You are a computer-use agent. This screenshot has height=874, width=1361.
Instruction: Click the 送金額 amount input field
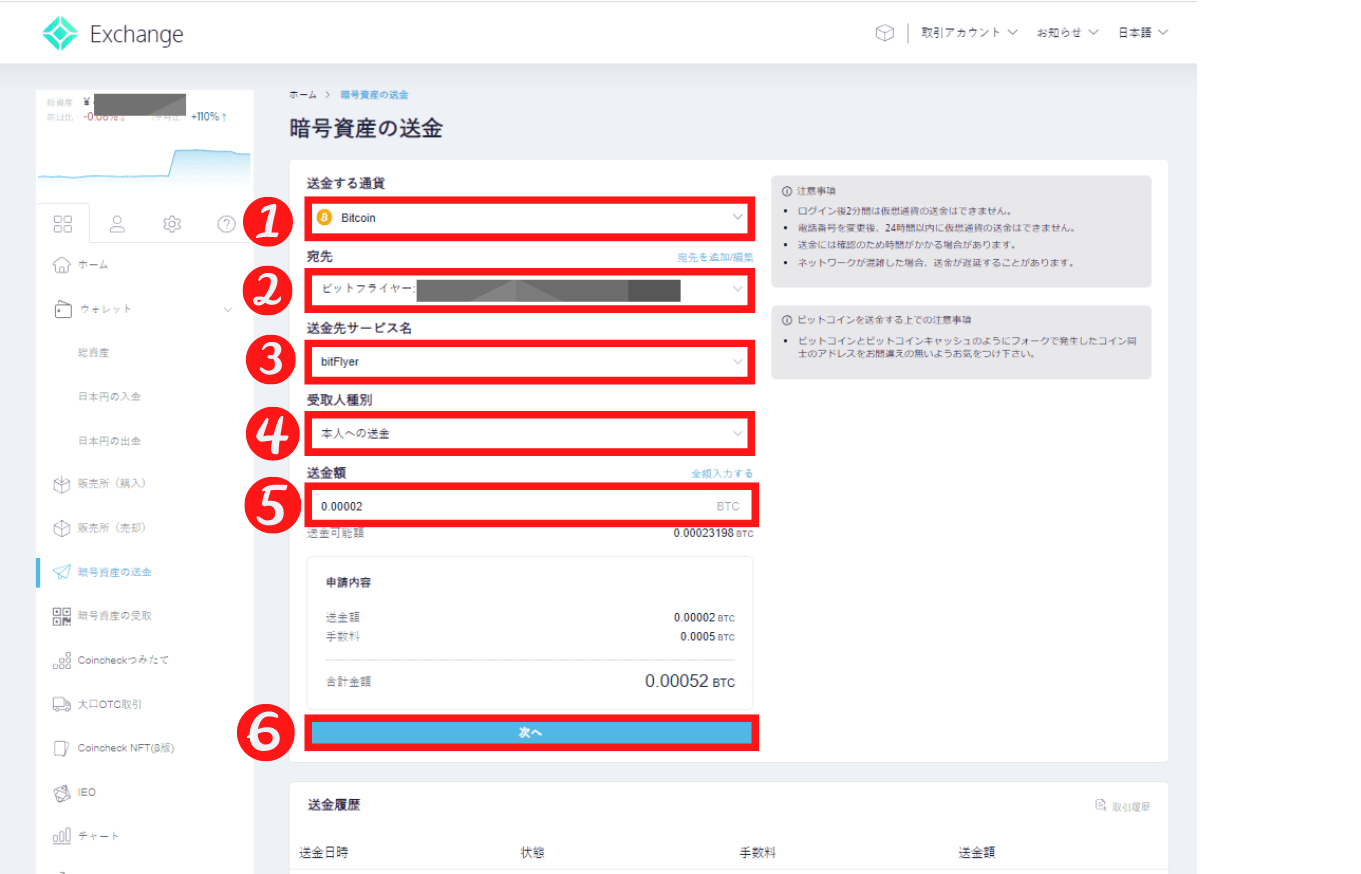(x=532, y=506)
